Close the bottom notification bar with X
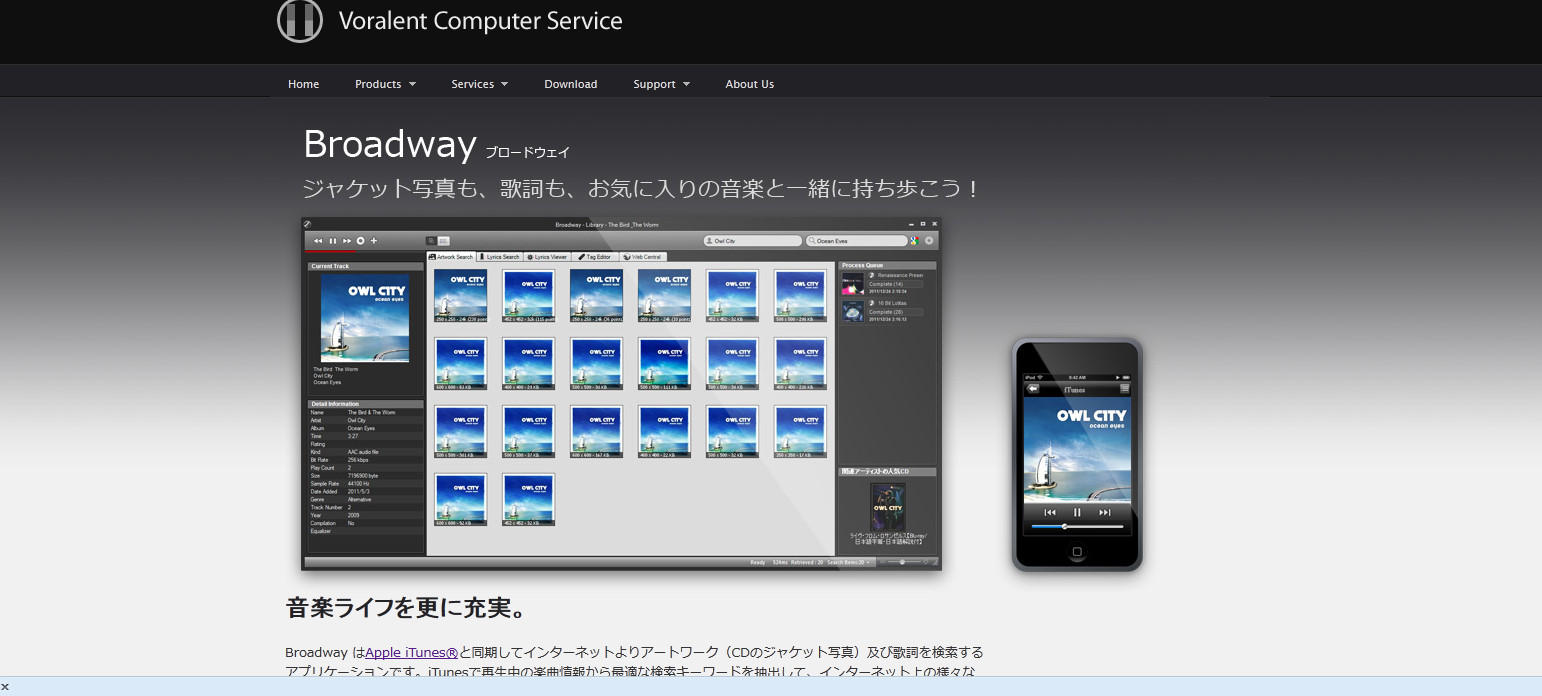This screenshot has width=1542, height=696. pyautogui.click(x=5, y=686)
